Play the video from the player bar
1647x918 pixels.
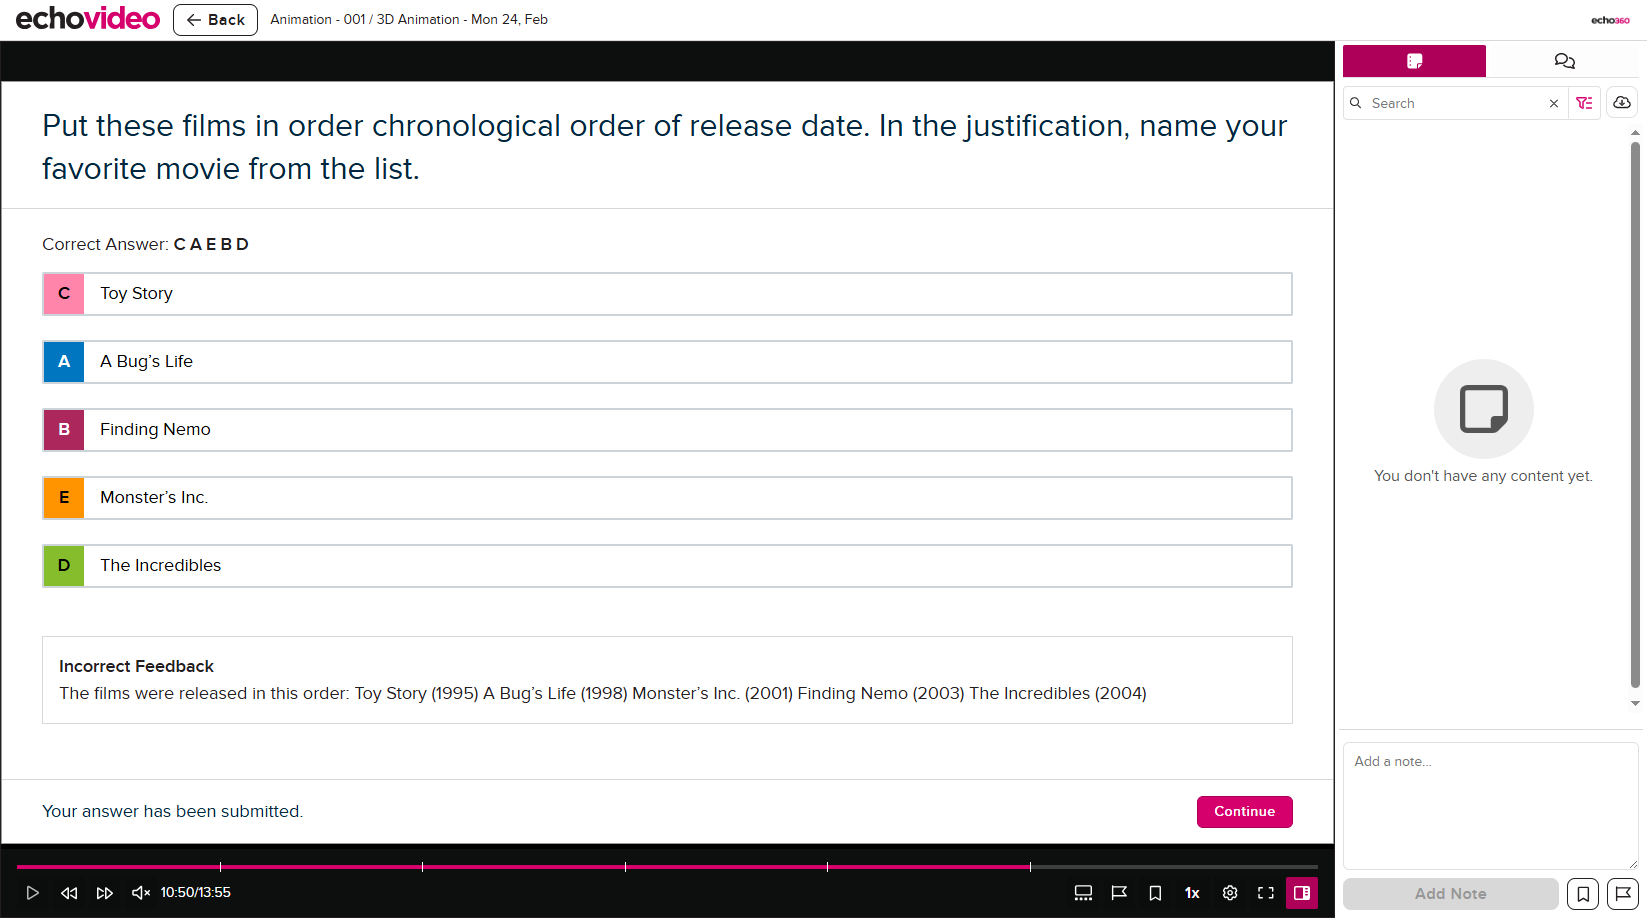coord(32,893)
